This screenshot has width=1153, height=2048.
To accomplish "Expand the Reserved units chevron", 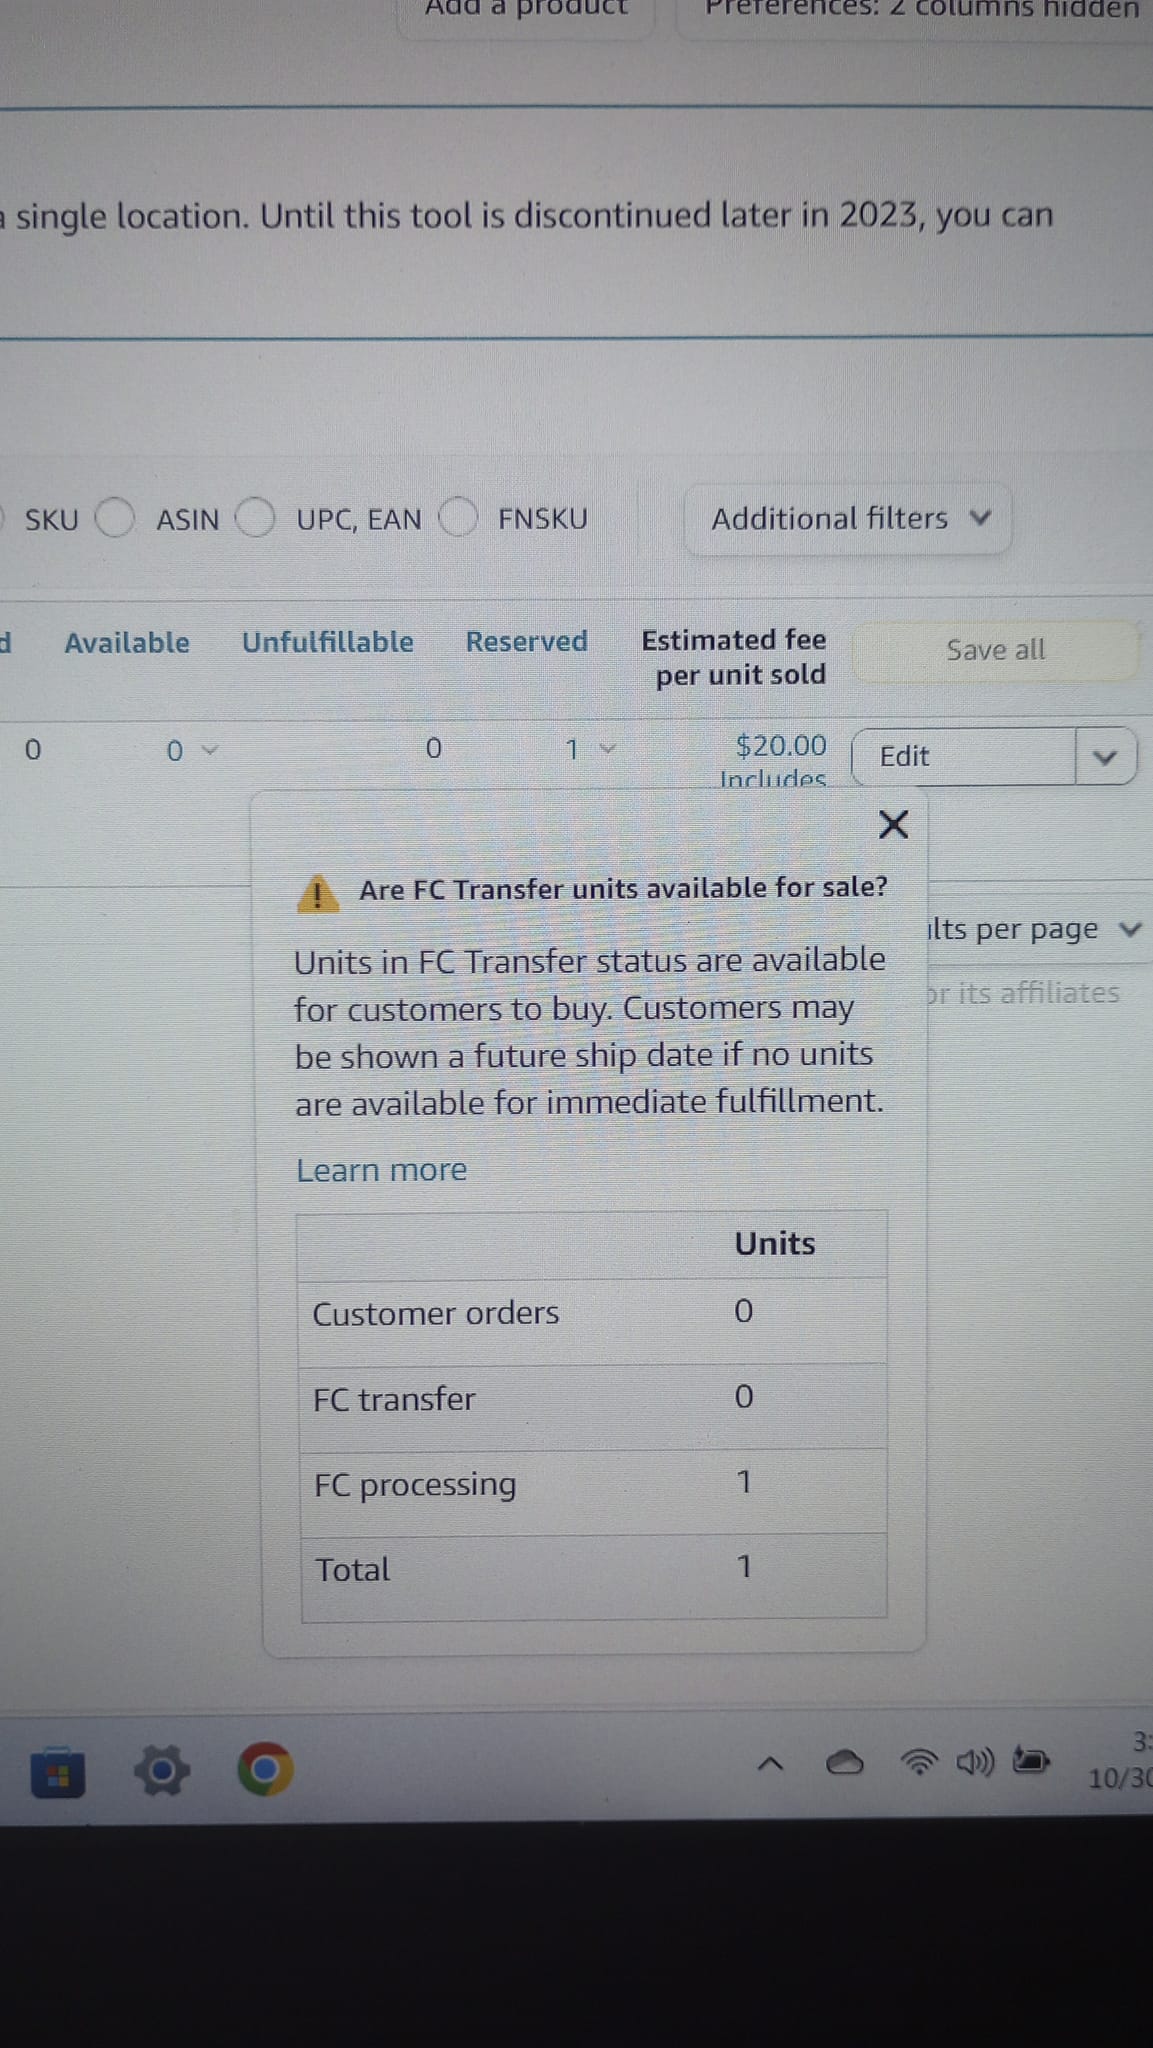I will [607, 748].
